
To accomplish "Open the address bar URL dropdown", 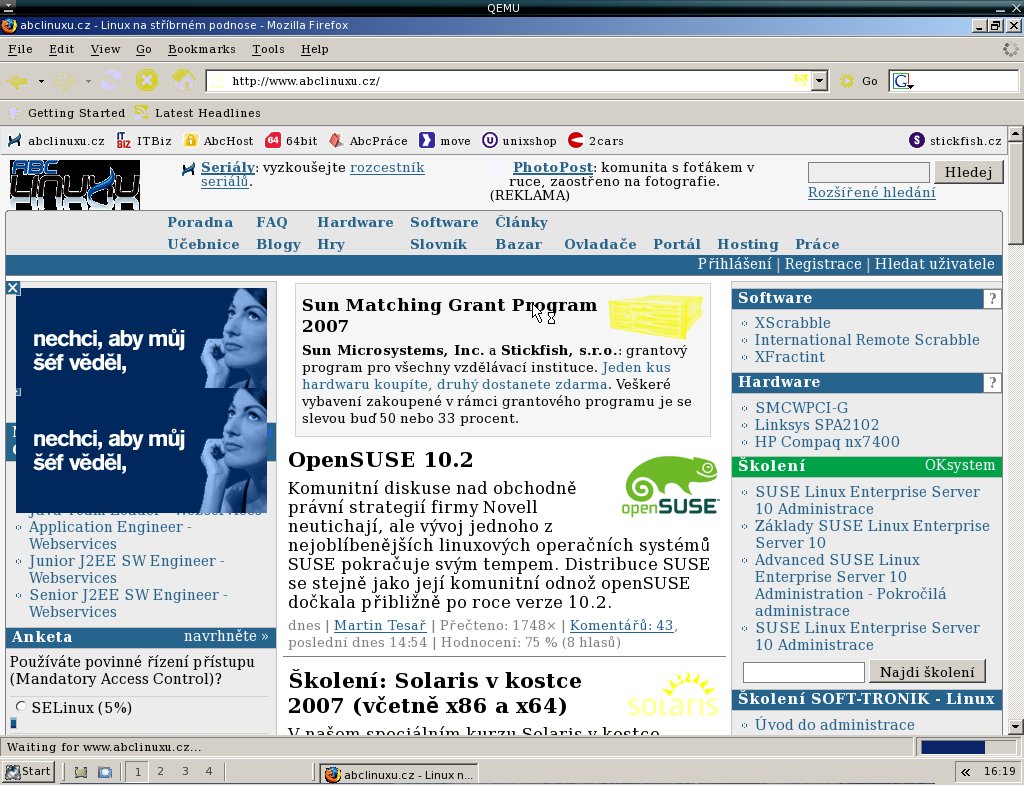I will tap(820, 81).
